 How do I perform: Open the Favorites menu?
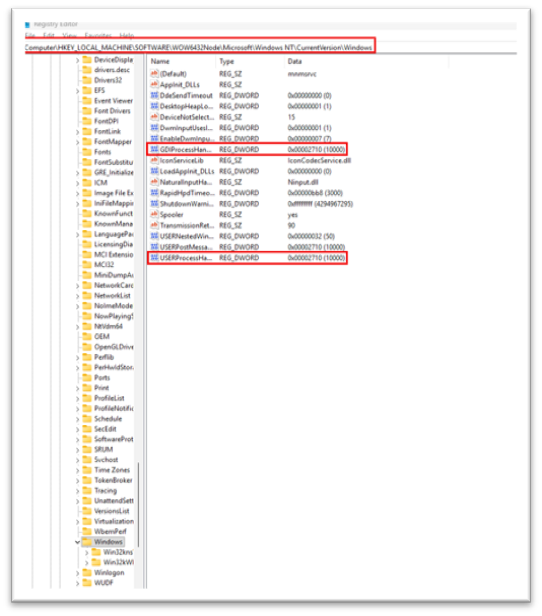click(x=98, y=35)
